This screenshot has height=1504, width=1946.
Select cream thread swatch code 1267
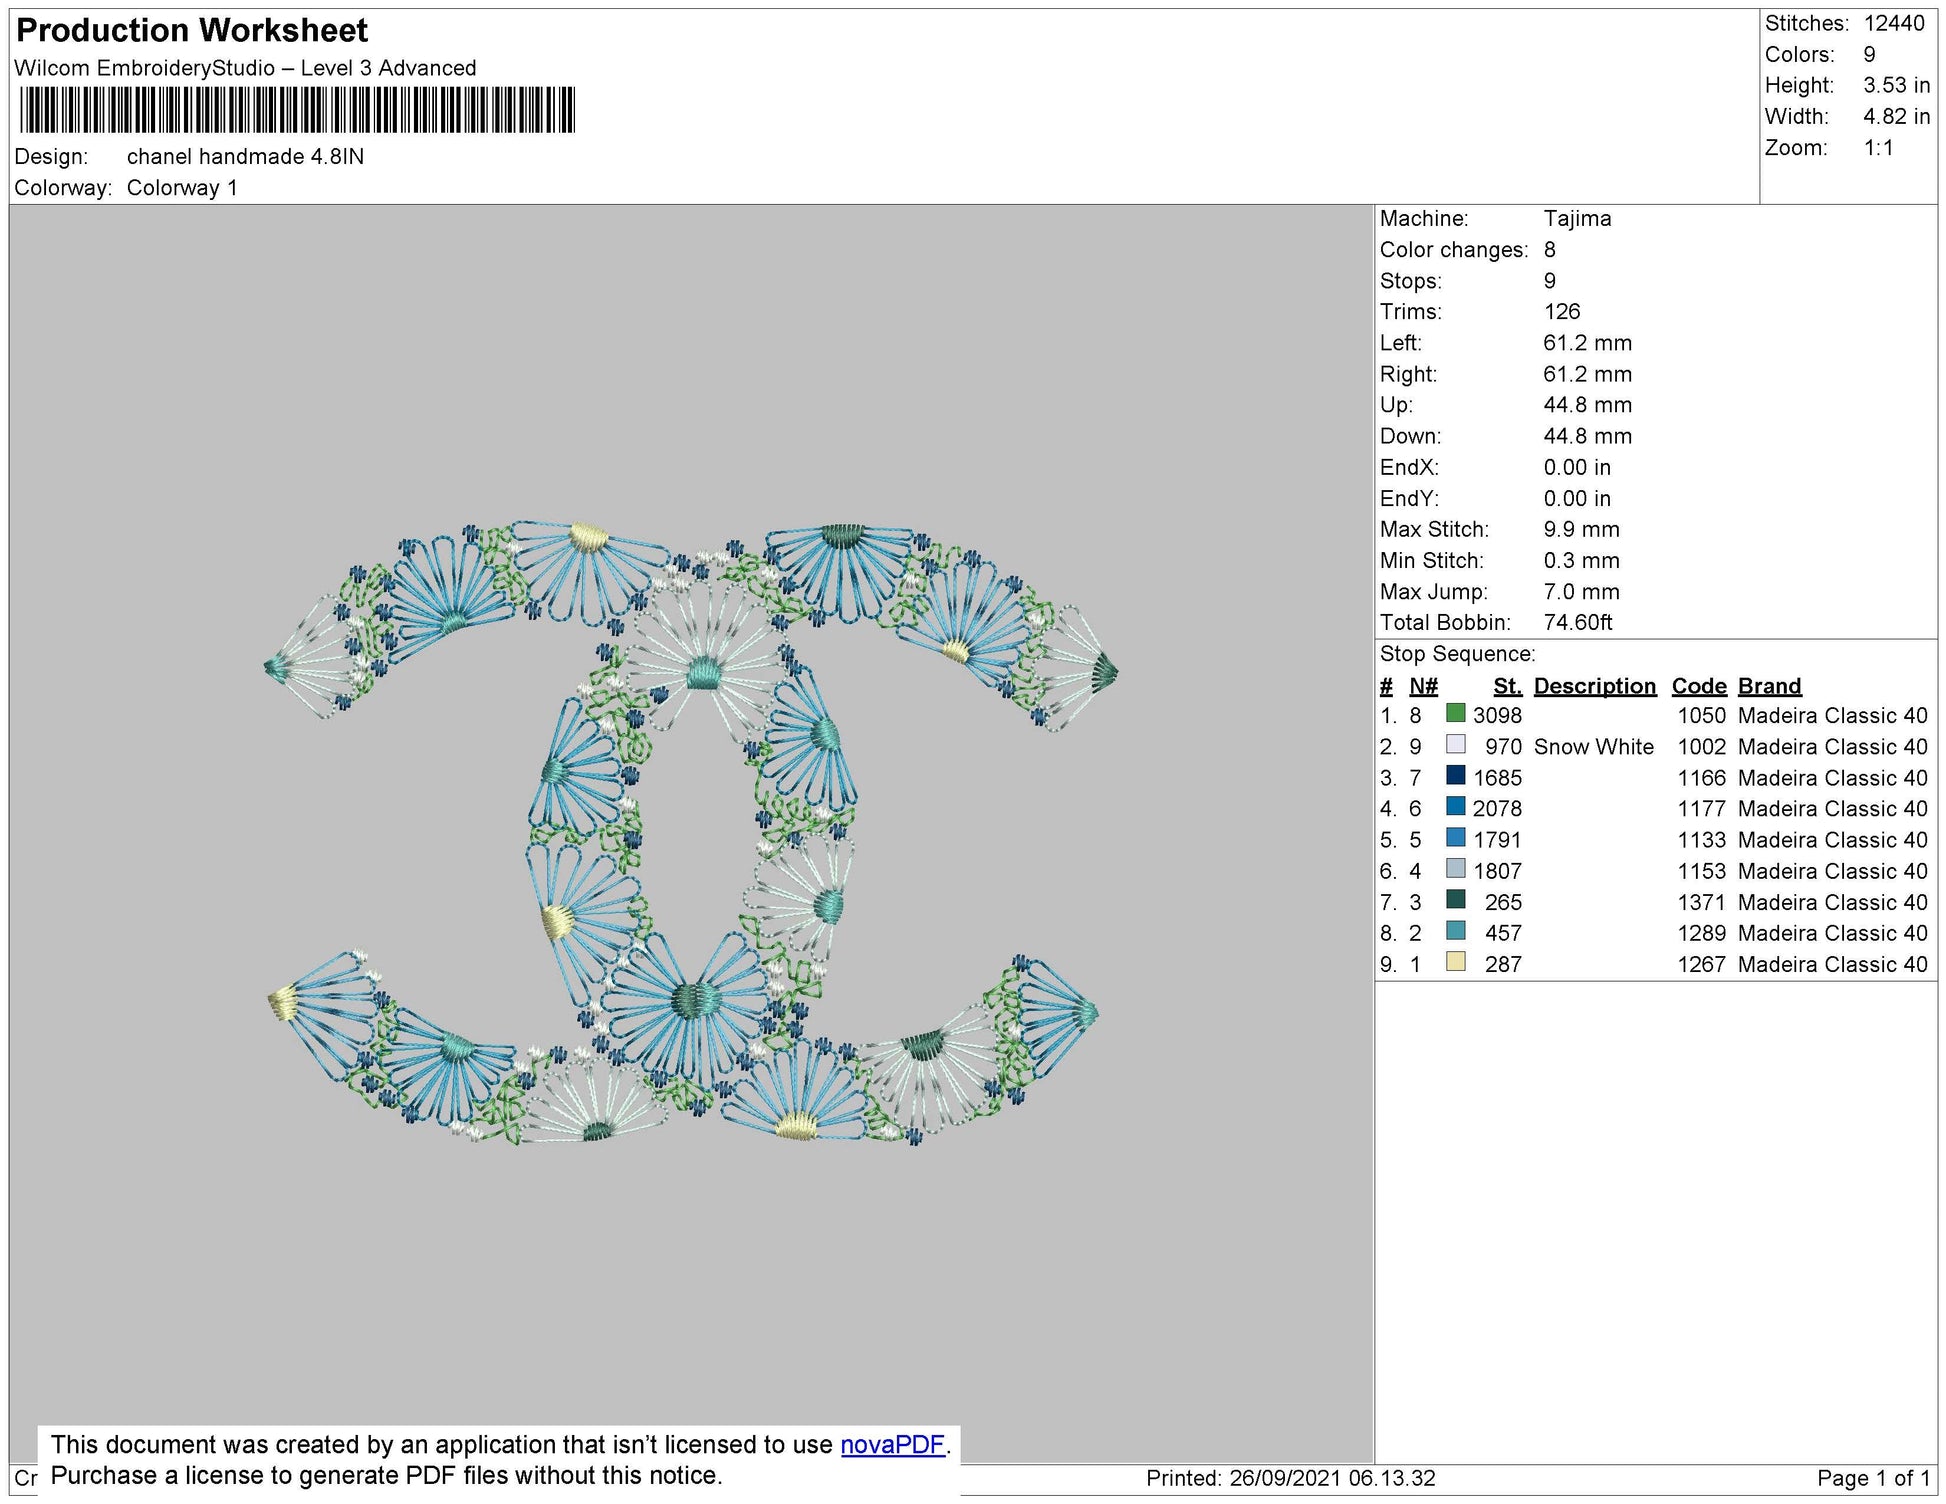(x=1456, y=962)
